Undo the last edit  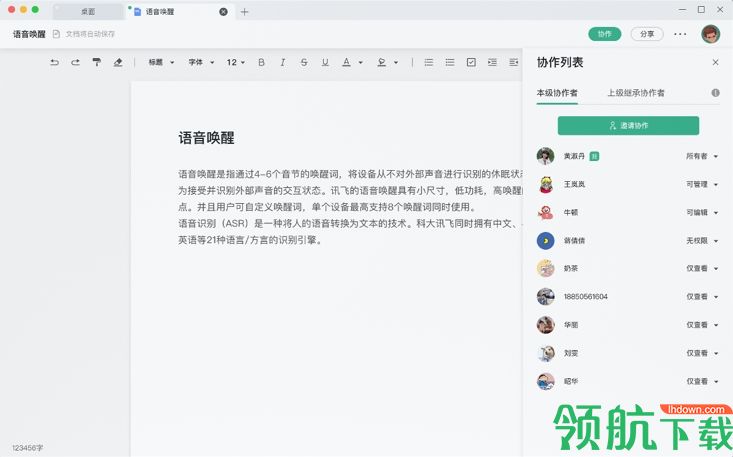[x=55, y=62]
